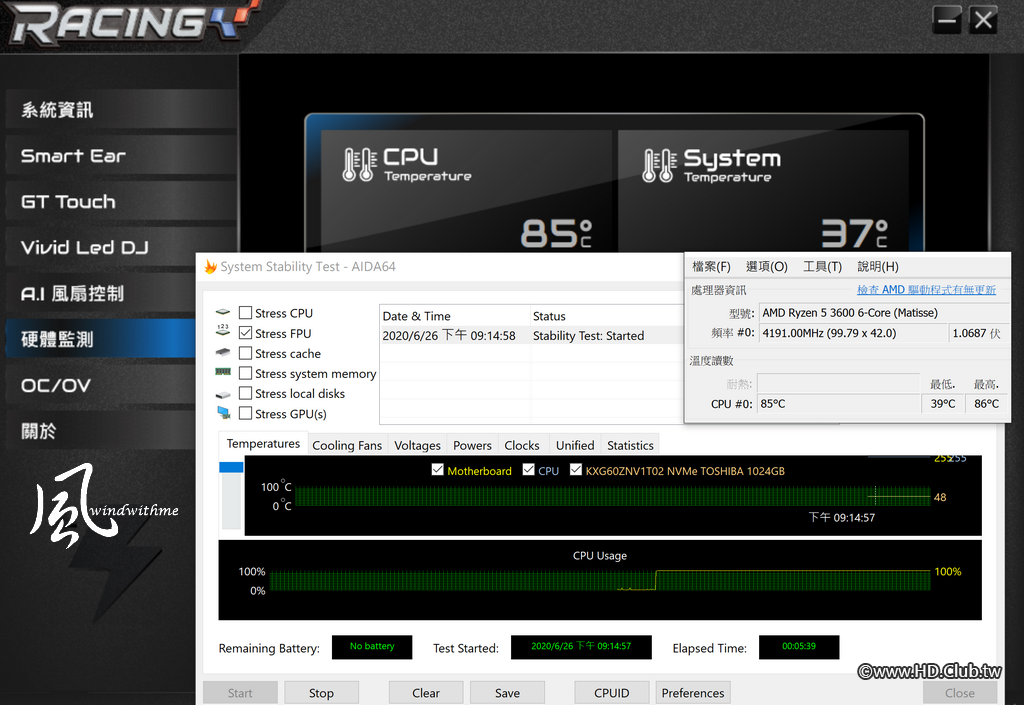The image size is (1024, 705).
Task: Switch to the Temperatures tab
Action: [263, 444]
